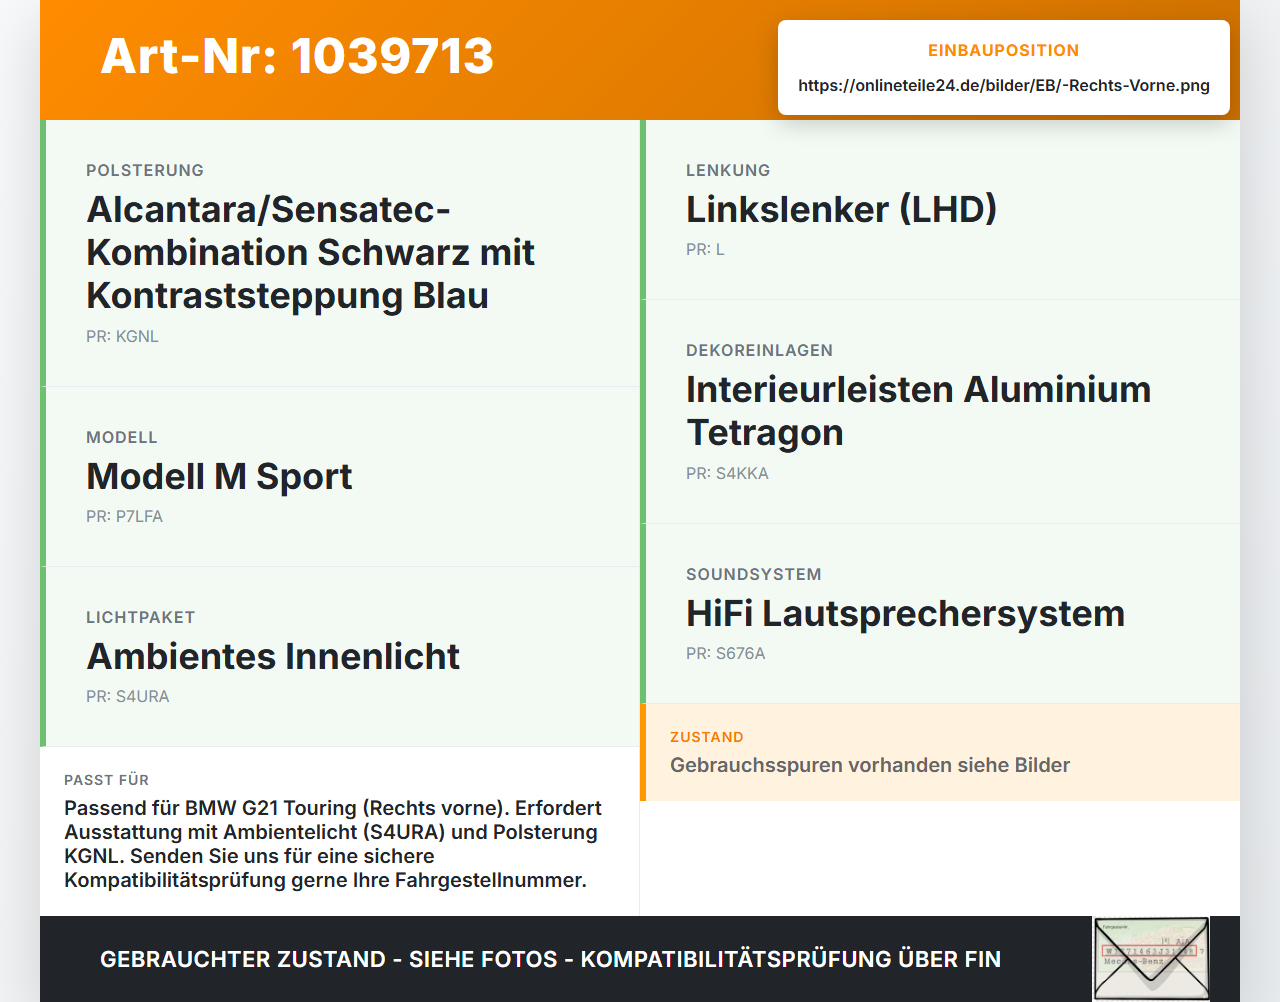Click the PR: L steering code

[x=705, y=250]
